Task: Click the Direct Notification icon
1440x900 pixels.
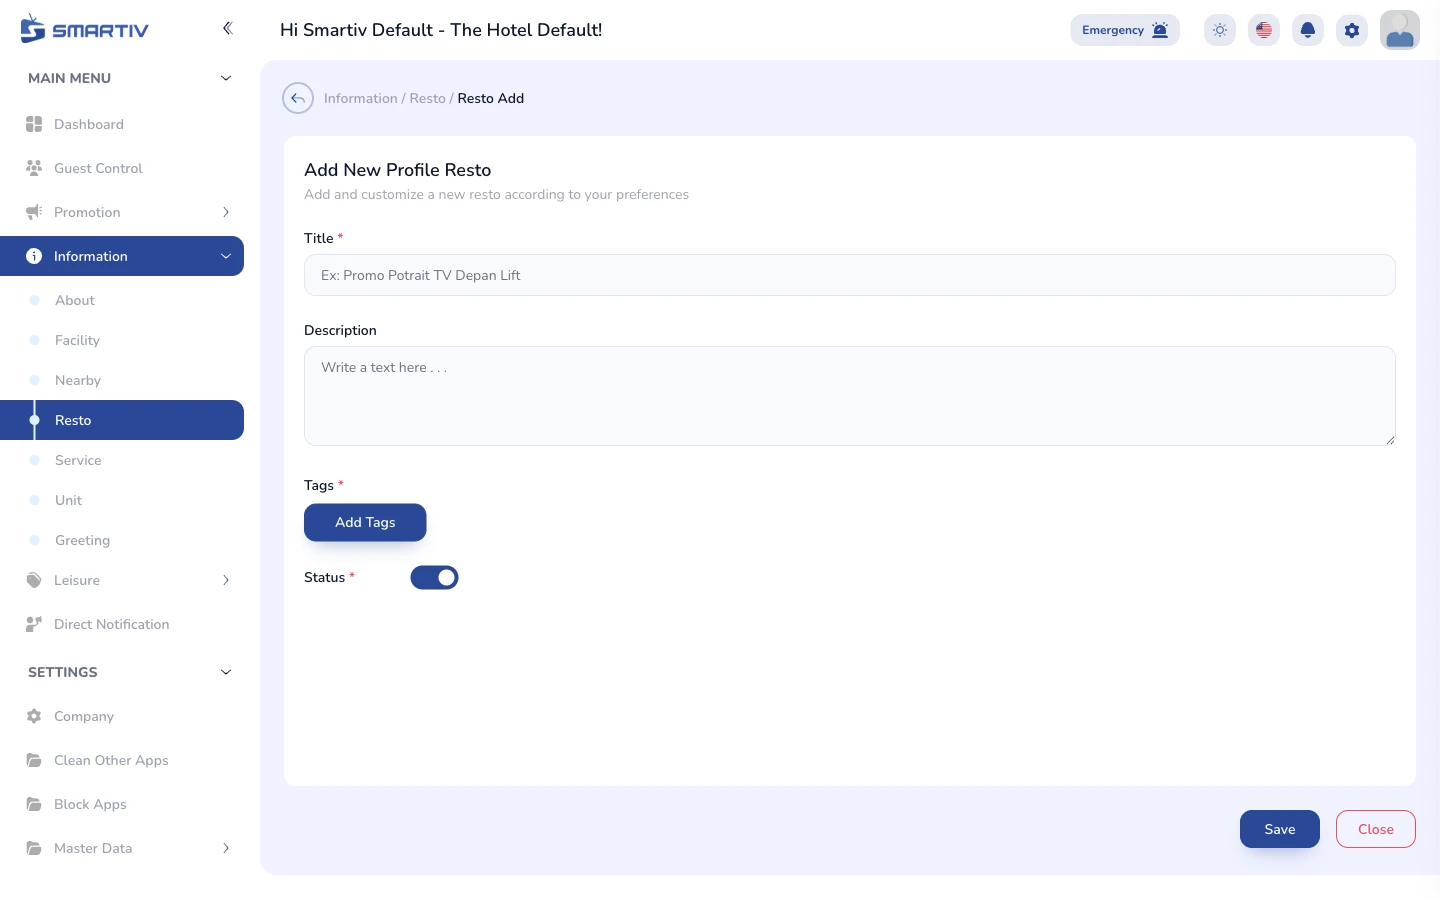Action: point(34,624)
